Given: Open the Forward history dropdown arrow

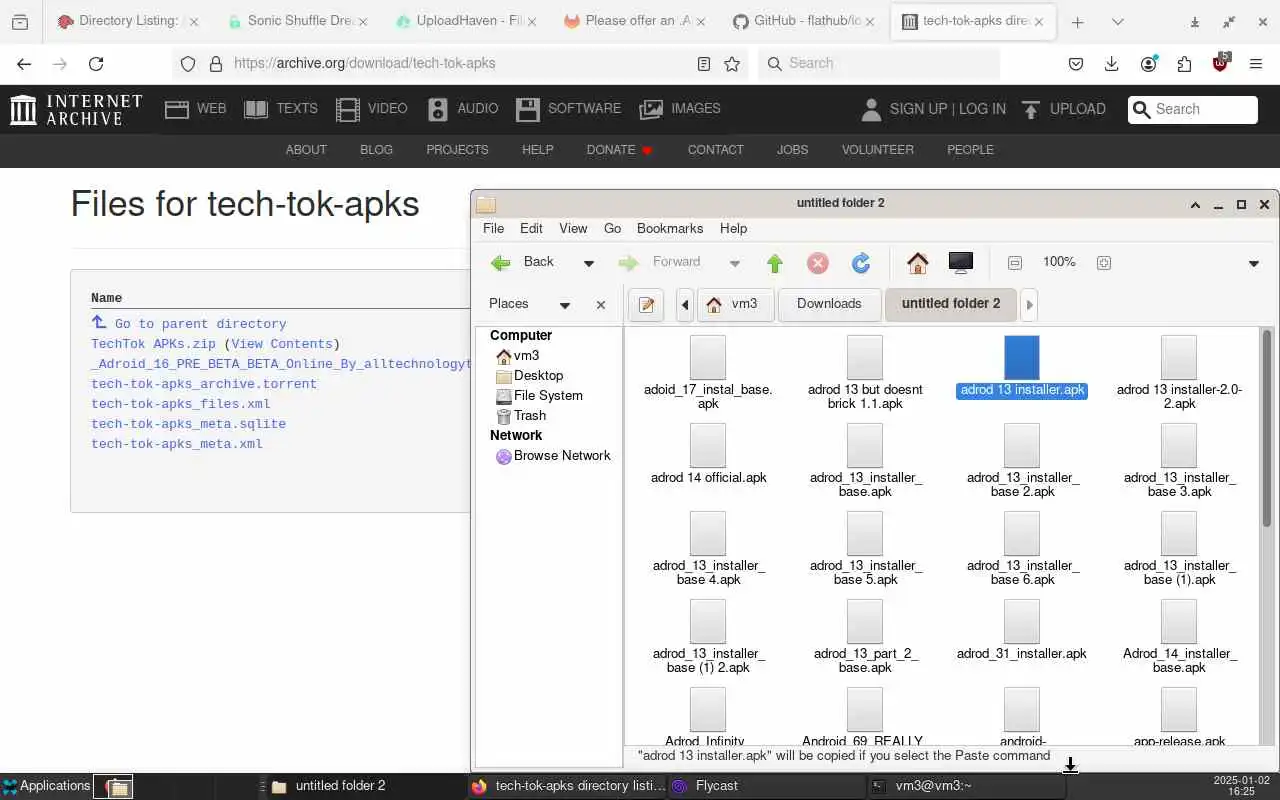Looking at the screenshot, I should pyautogui.click(x=735, y=264).
